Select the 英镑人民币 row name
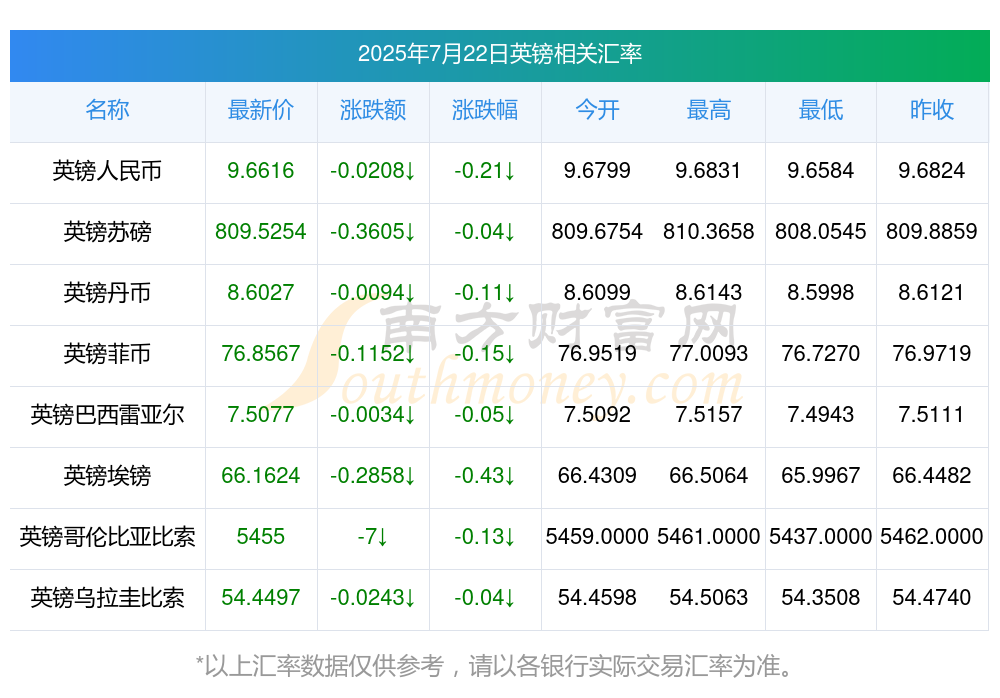The image size is (1000, 698). pyautogui.click(x=107, y=171)
